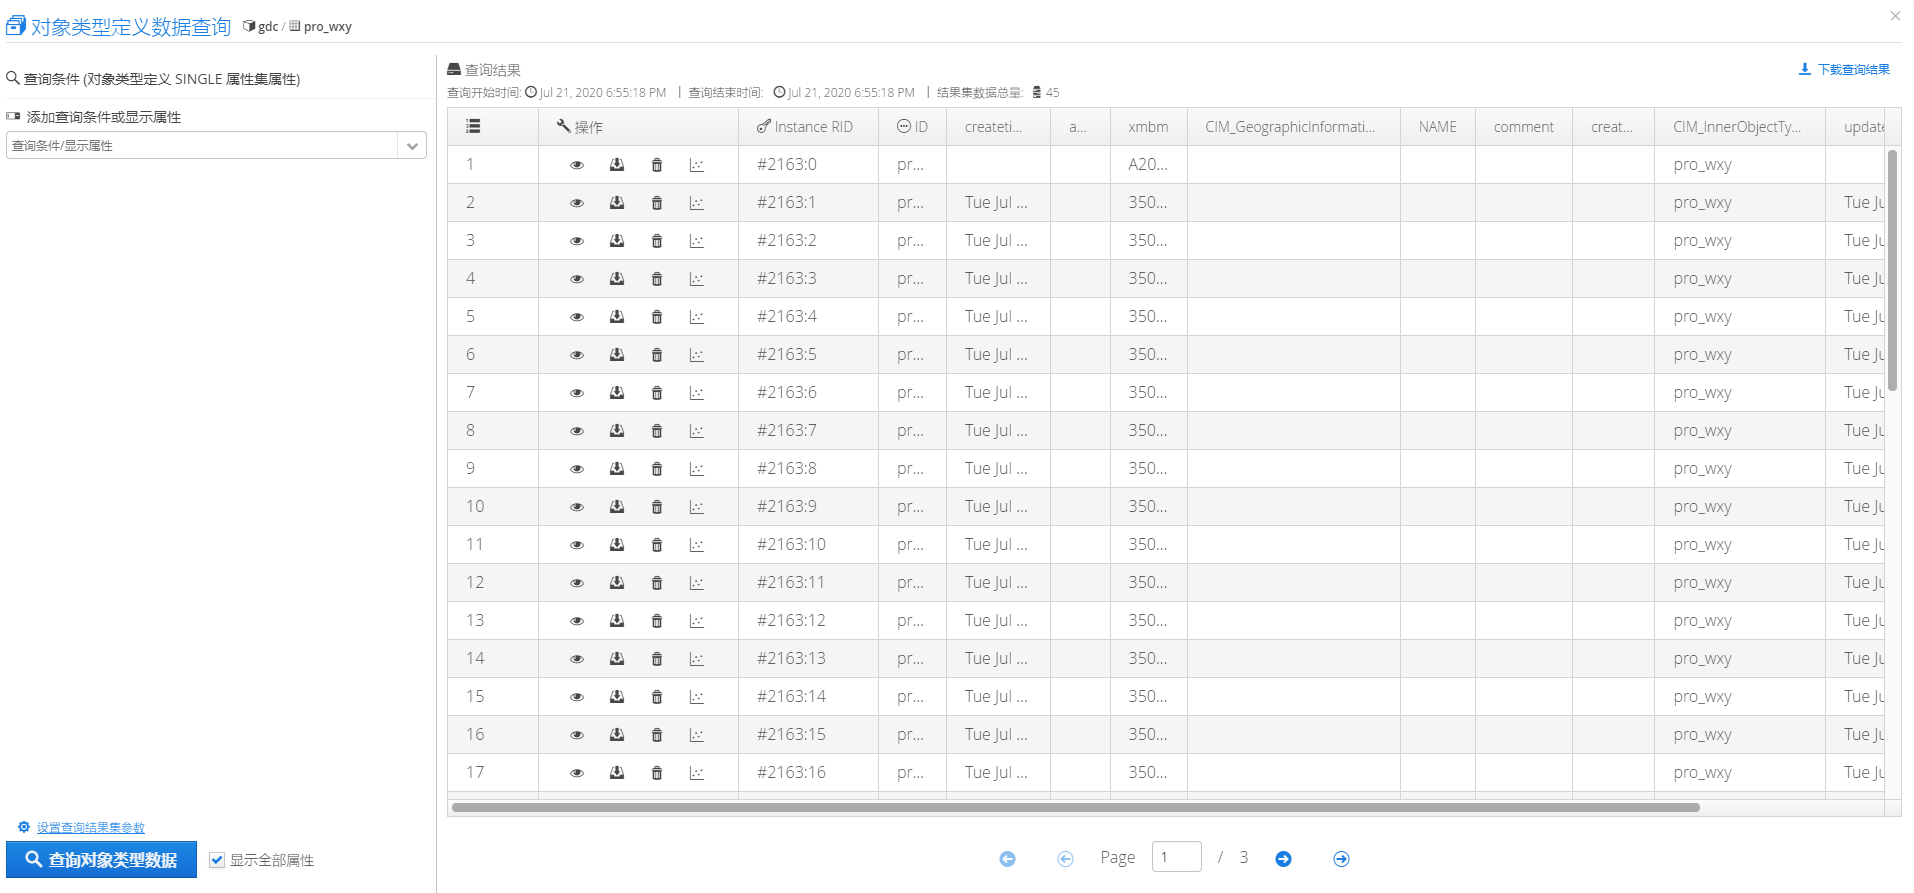The image size is (1914, 893).
Task: Show row 17 details via eye icon
Action: 577,773
